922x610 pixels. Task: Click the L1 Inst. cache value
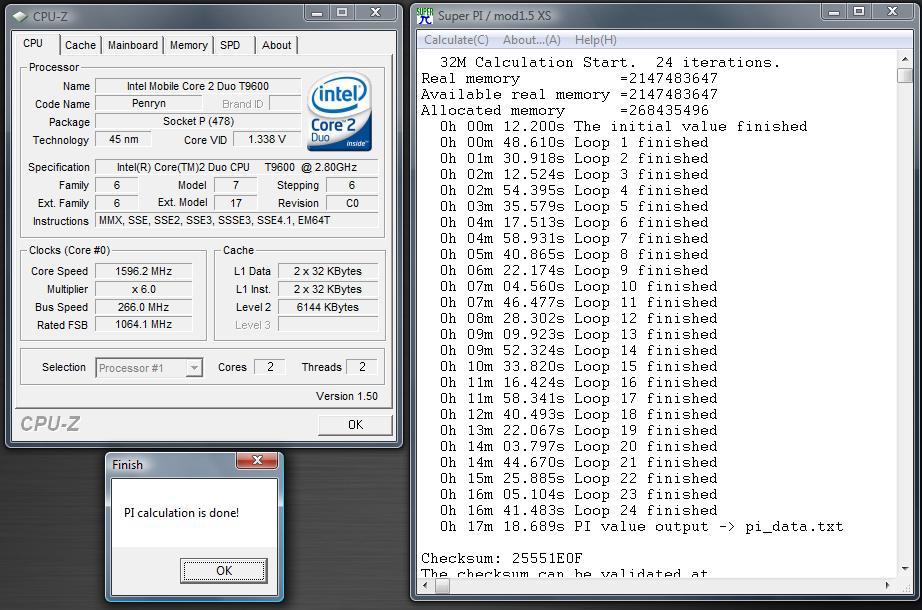pos(328,289)
